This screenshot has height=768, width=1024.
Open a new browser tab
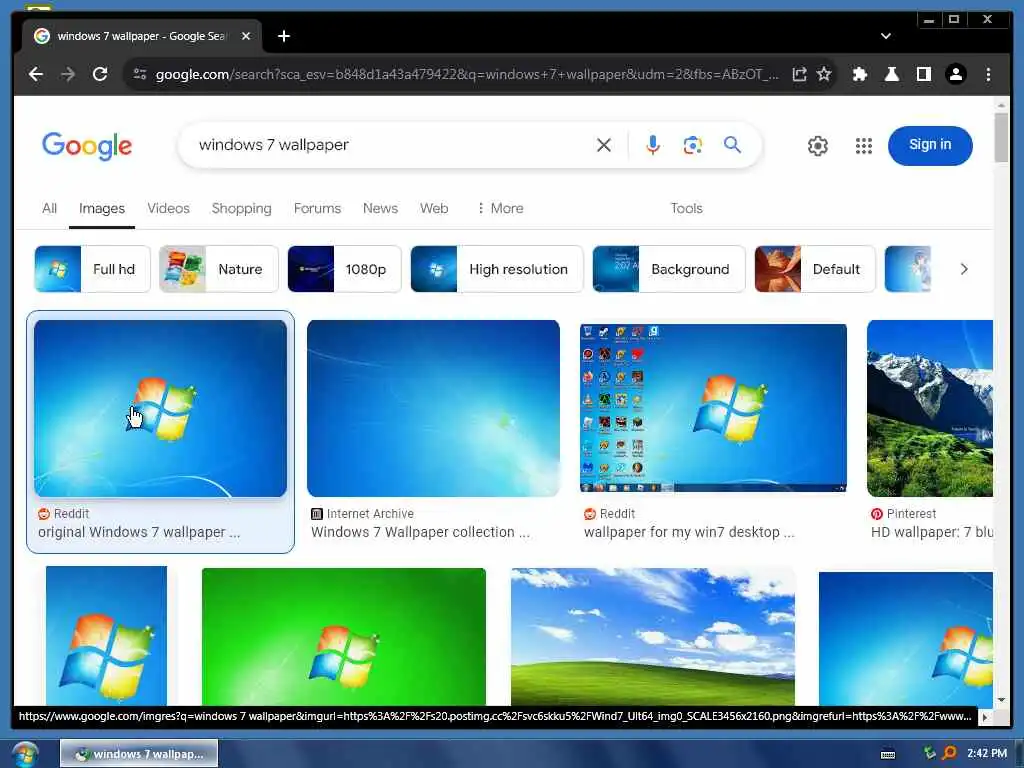click(x=284, y=37)
